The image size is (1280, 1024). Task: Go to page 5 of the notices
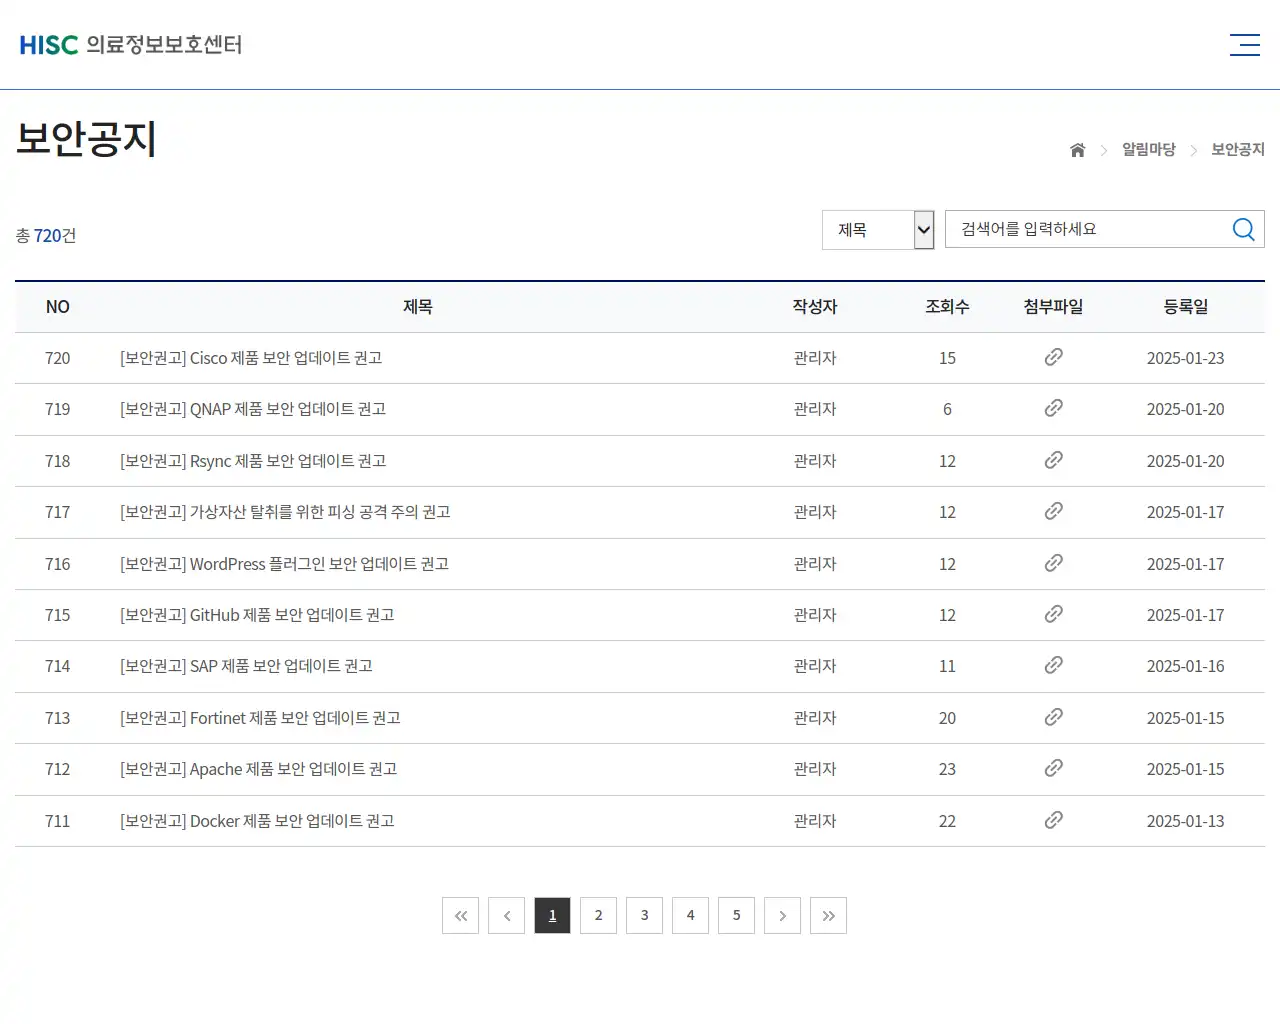pos(736,915)
